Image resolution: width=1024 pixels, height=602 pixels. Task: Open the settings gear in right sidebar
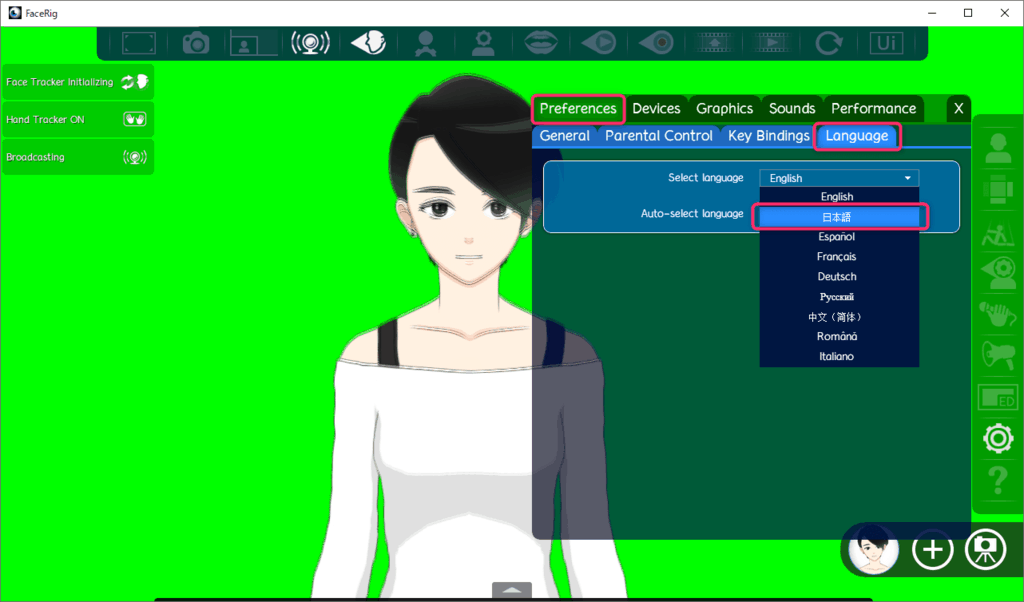[997, 438]
